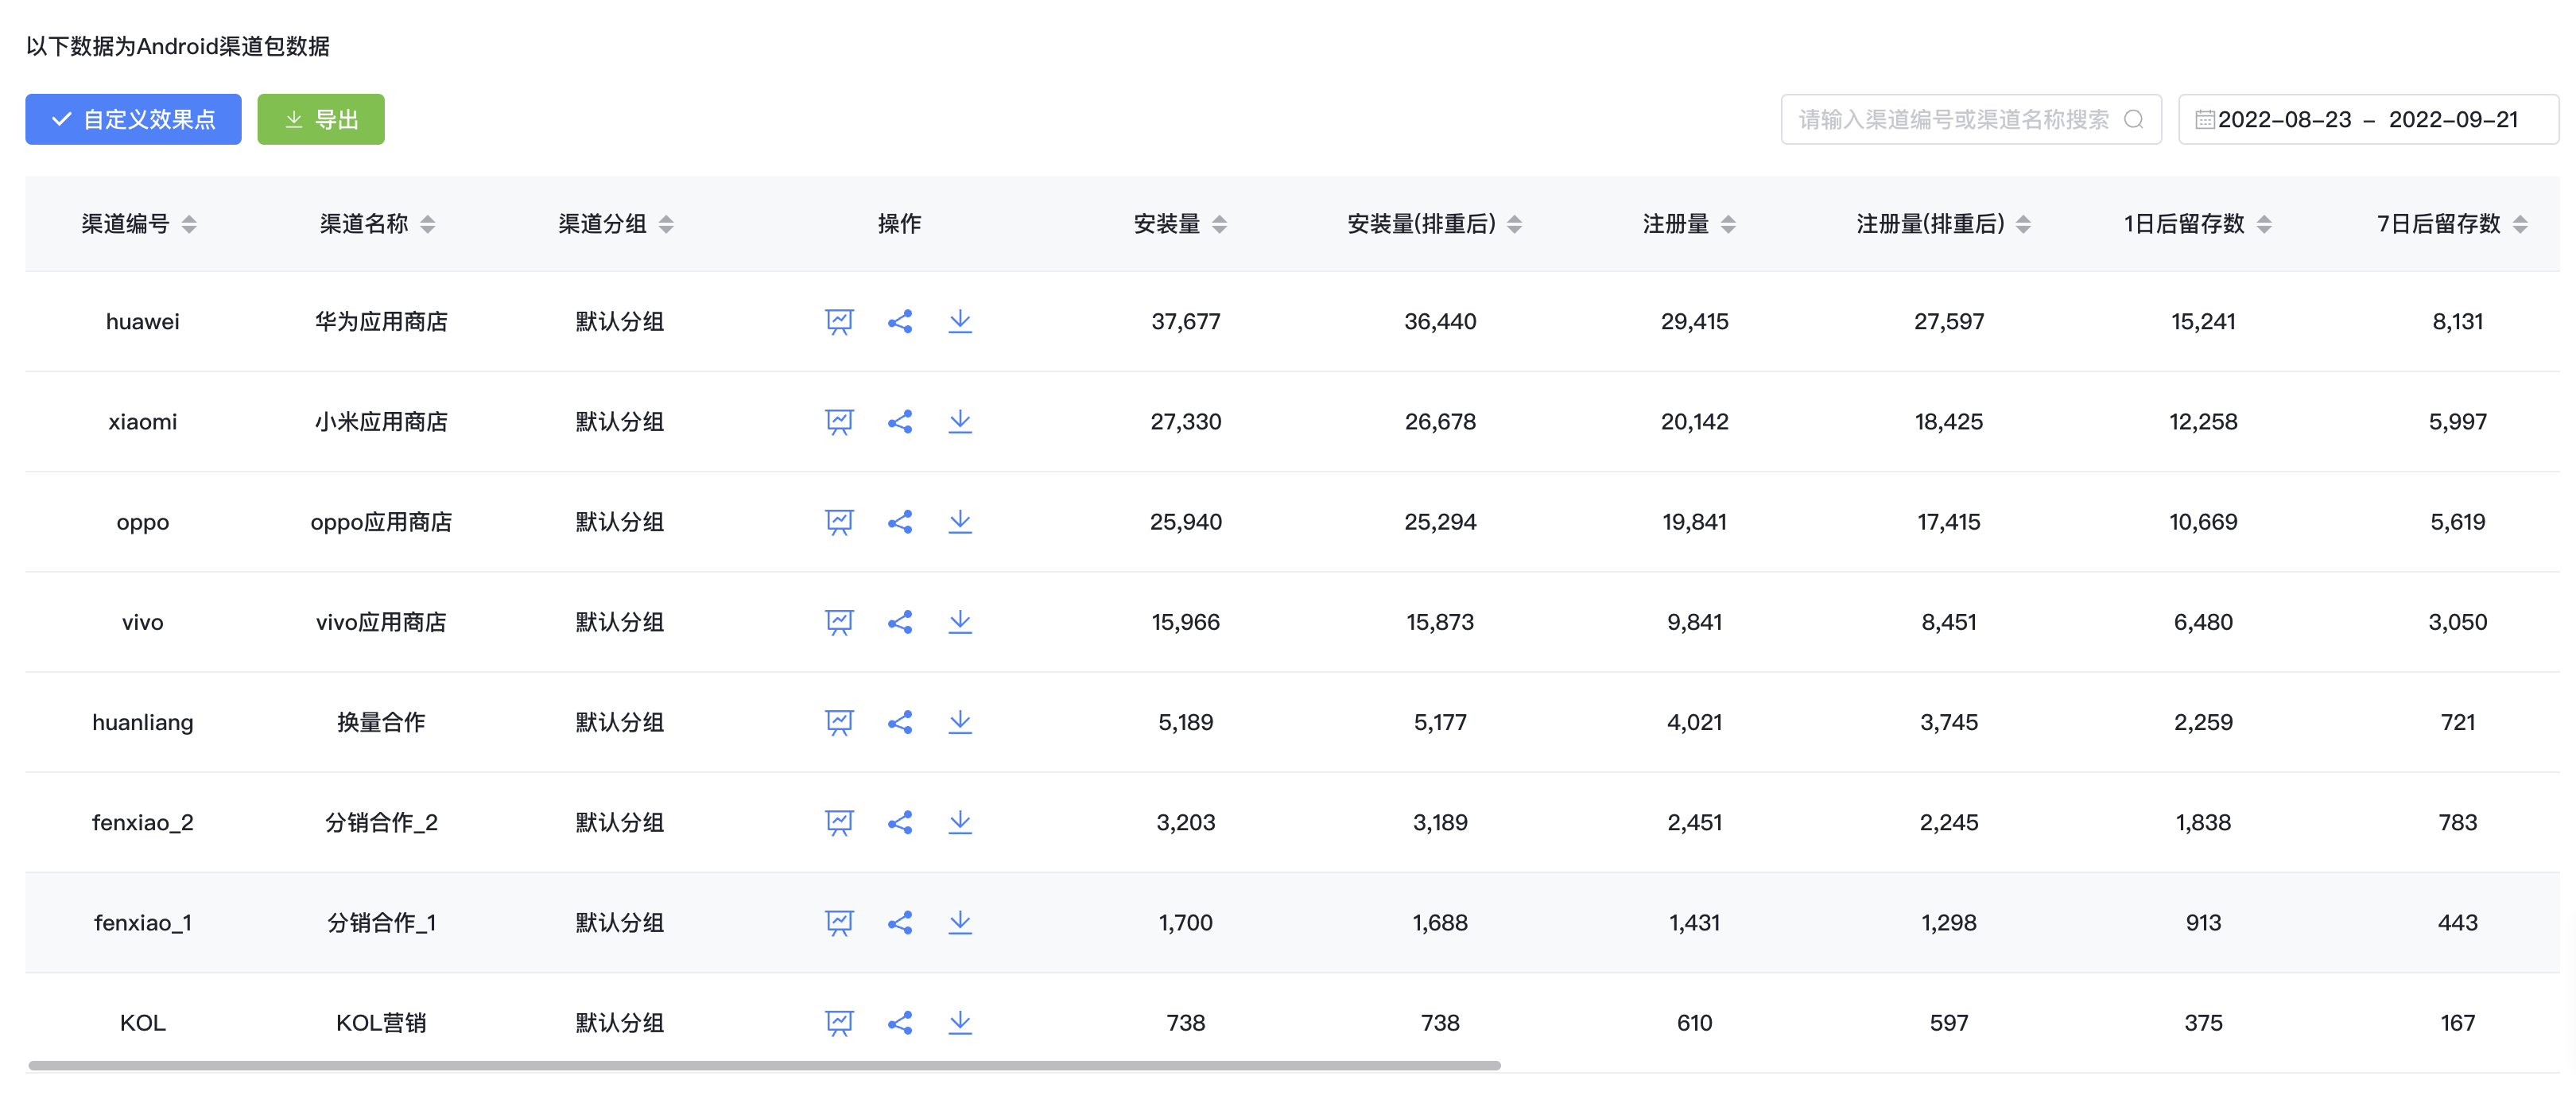Sort by 渠道编号 column

(189, 224)
